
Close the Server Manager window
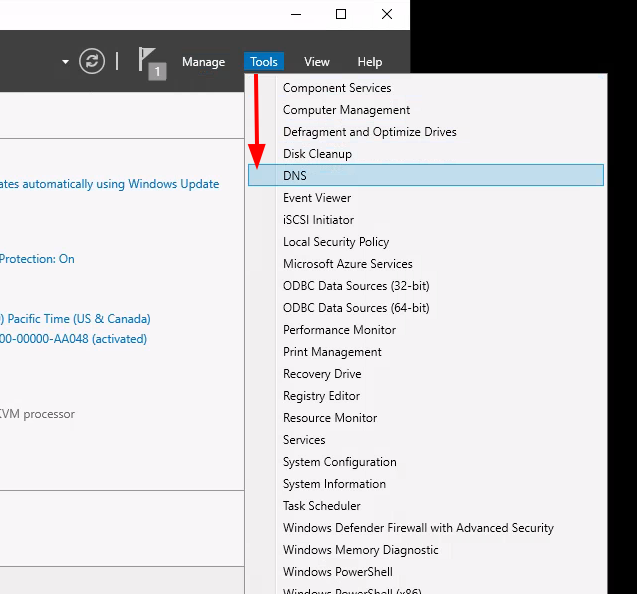pos(387,14)
